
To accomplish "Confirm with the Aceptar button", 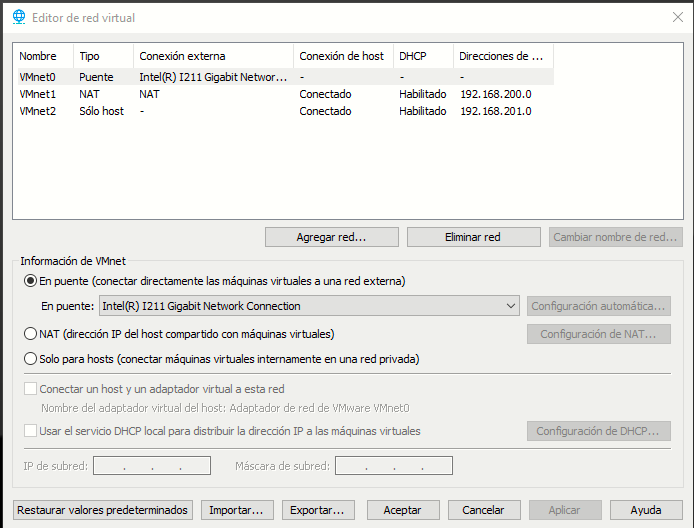I will point(403,510).
